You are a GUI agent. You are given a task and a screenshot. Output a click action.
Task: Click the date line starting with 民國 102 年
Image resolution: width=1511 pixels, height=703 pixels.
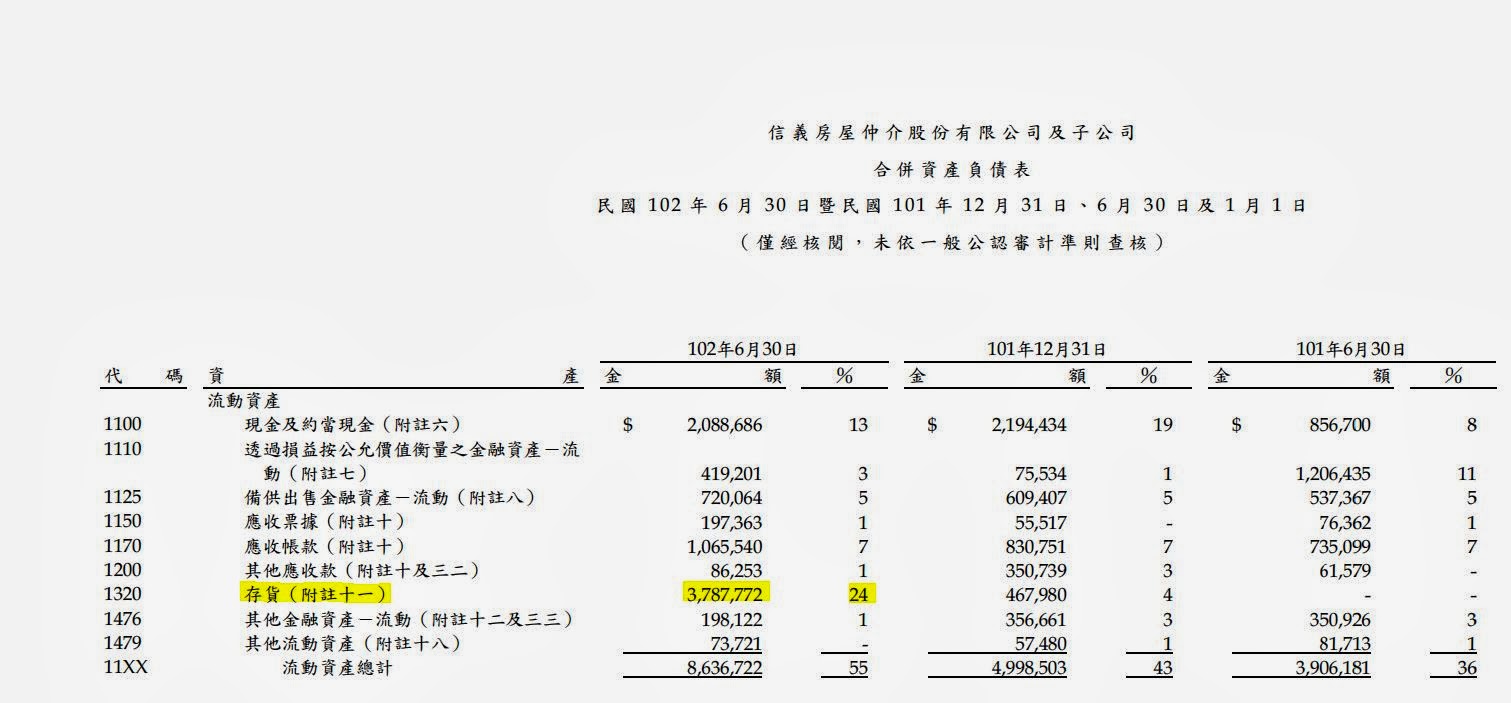(951, 206)
